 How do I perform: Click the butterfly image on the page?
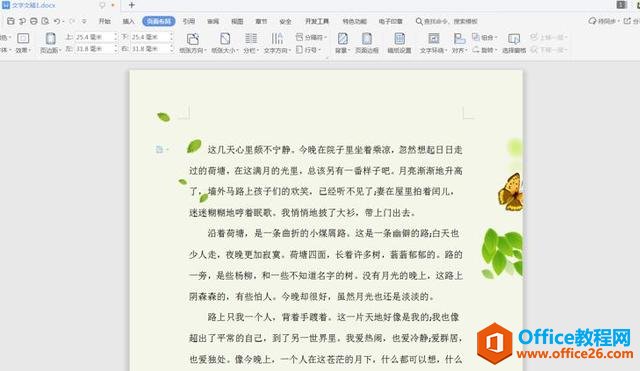pos(511,192)
